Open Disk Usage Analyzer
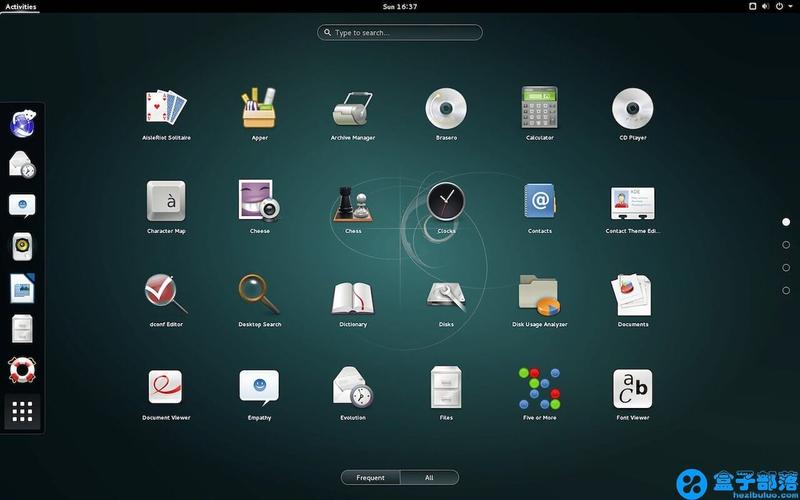 tap(540, 301)
